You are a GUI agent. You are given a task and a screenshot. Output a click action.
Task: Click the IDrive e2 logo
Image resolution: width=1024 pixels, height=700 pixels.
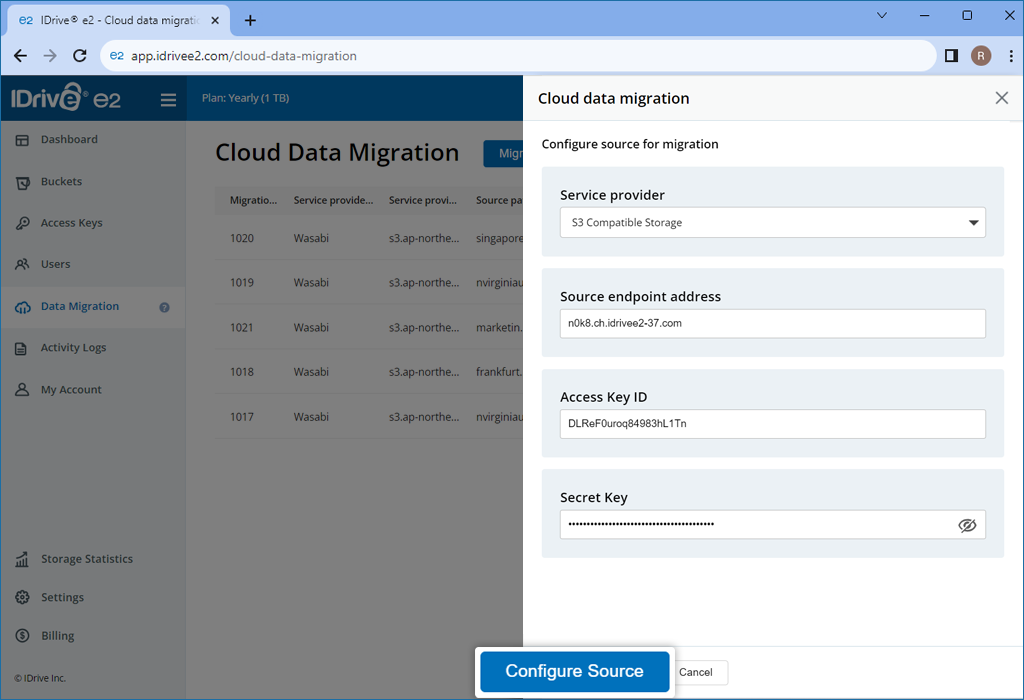[x=66, y=98]
